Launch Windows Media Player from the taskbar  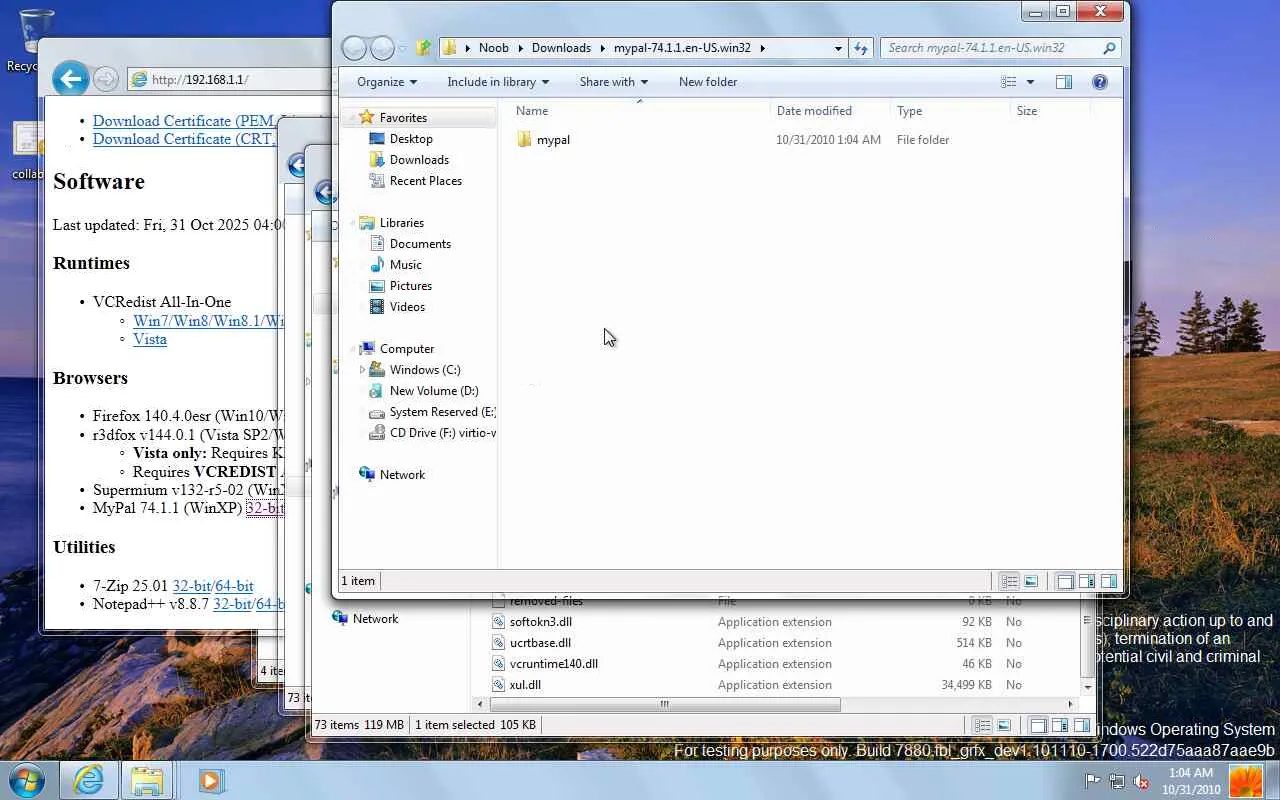coord(210,780)
